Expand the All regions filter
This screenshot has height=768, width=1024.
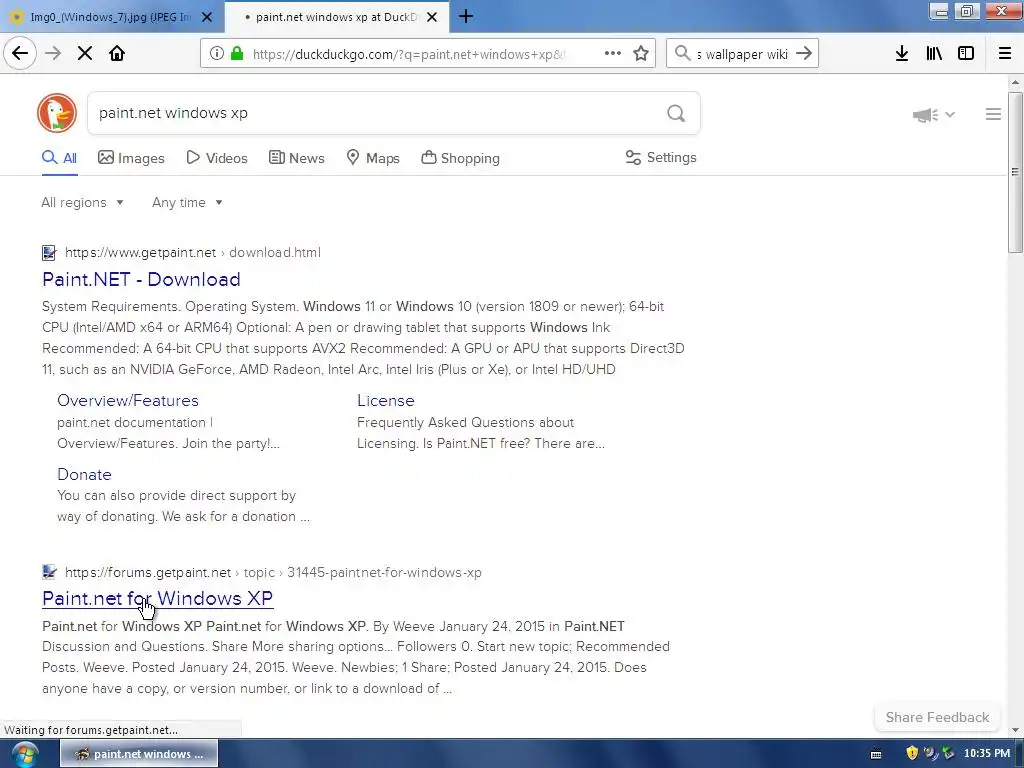82,202
